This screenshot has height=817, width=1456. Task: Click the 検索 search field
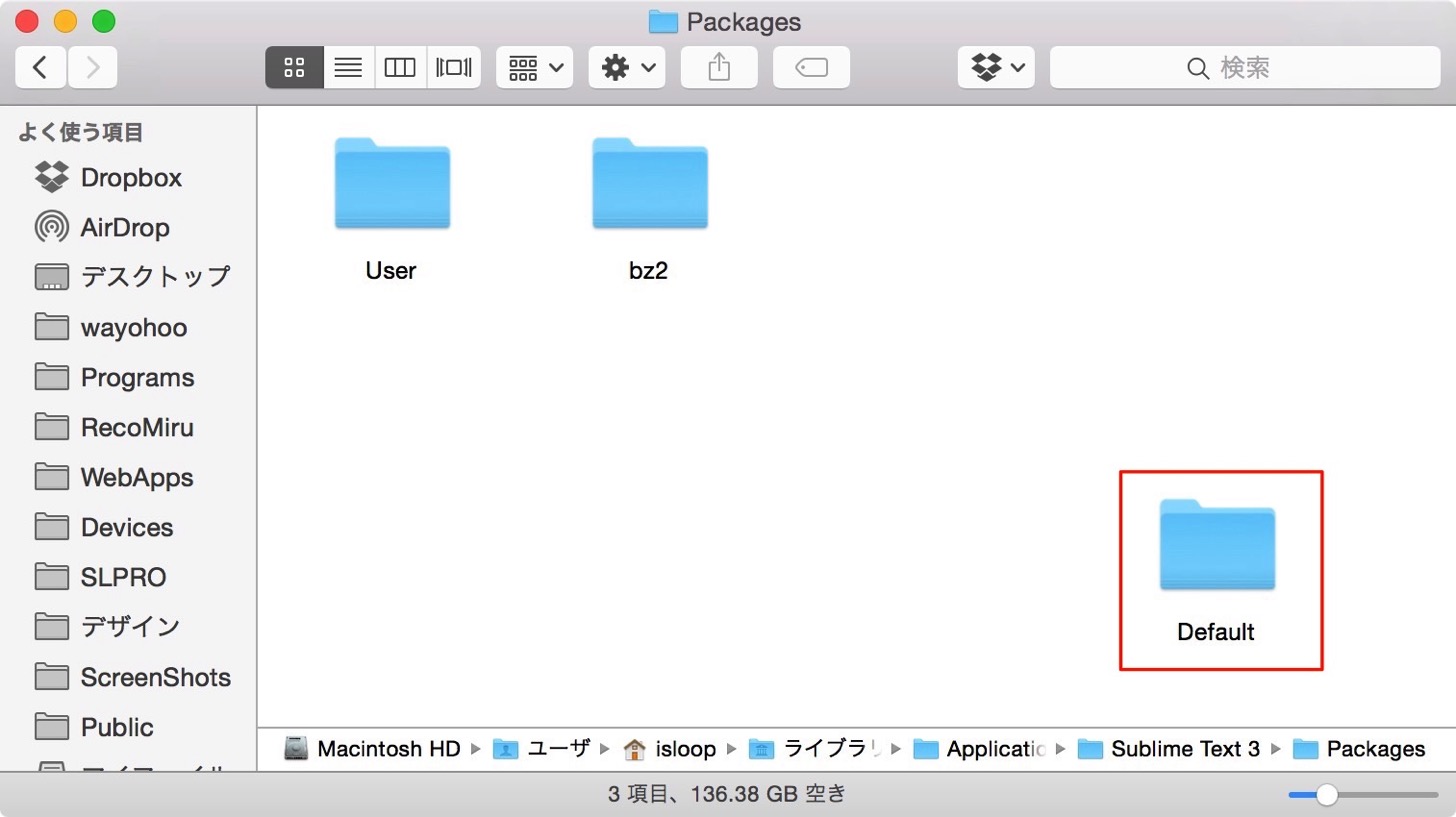[x=1245, y=67]
